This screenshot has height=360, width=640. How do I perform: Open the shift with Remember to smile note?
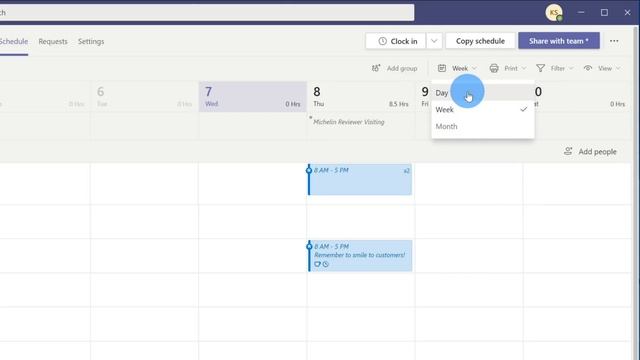click(x=360, y=256)
